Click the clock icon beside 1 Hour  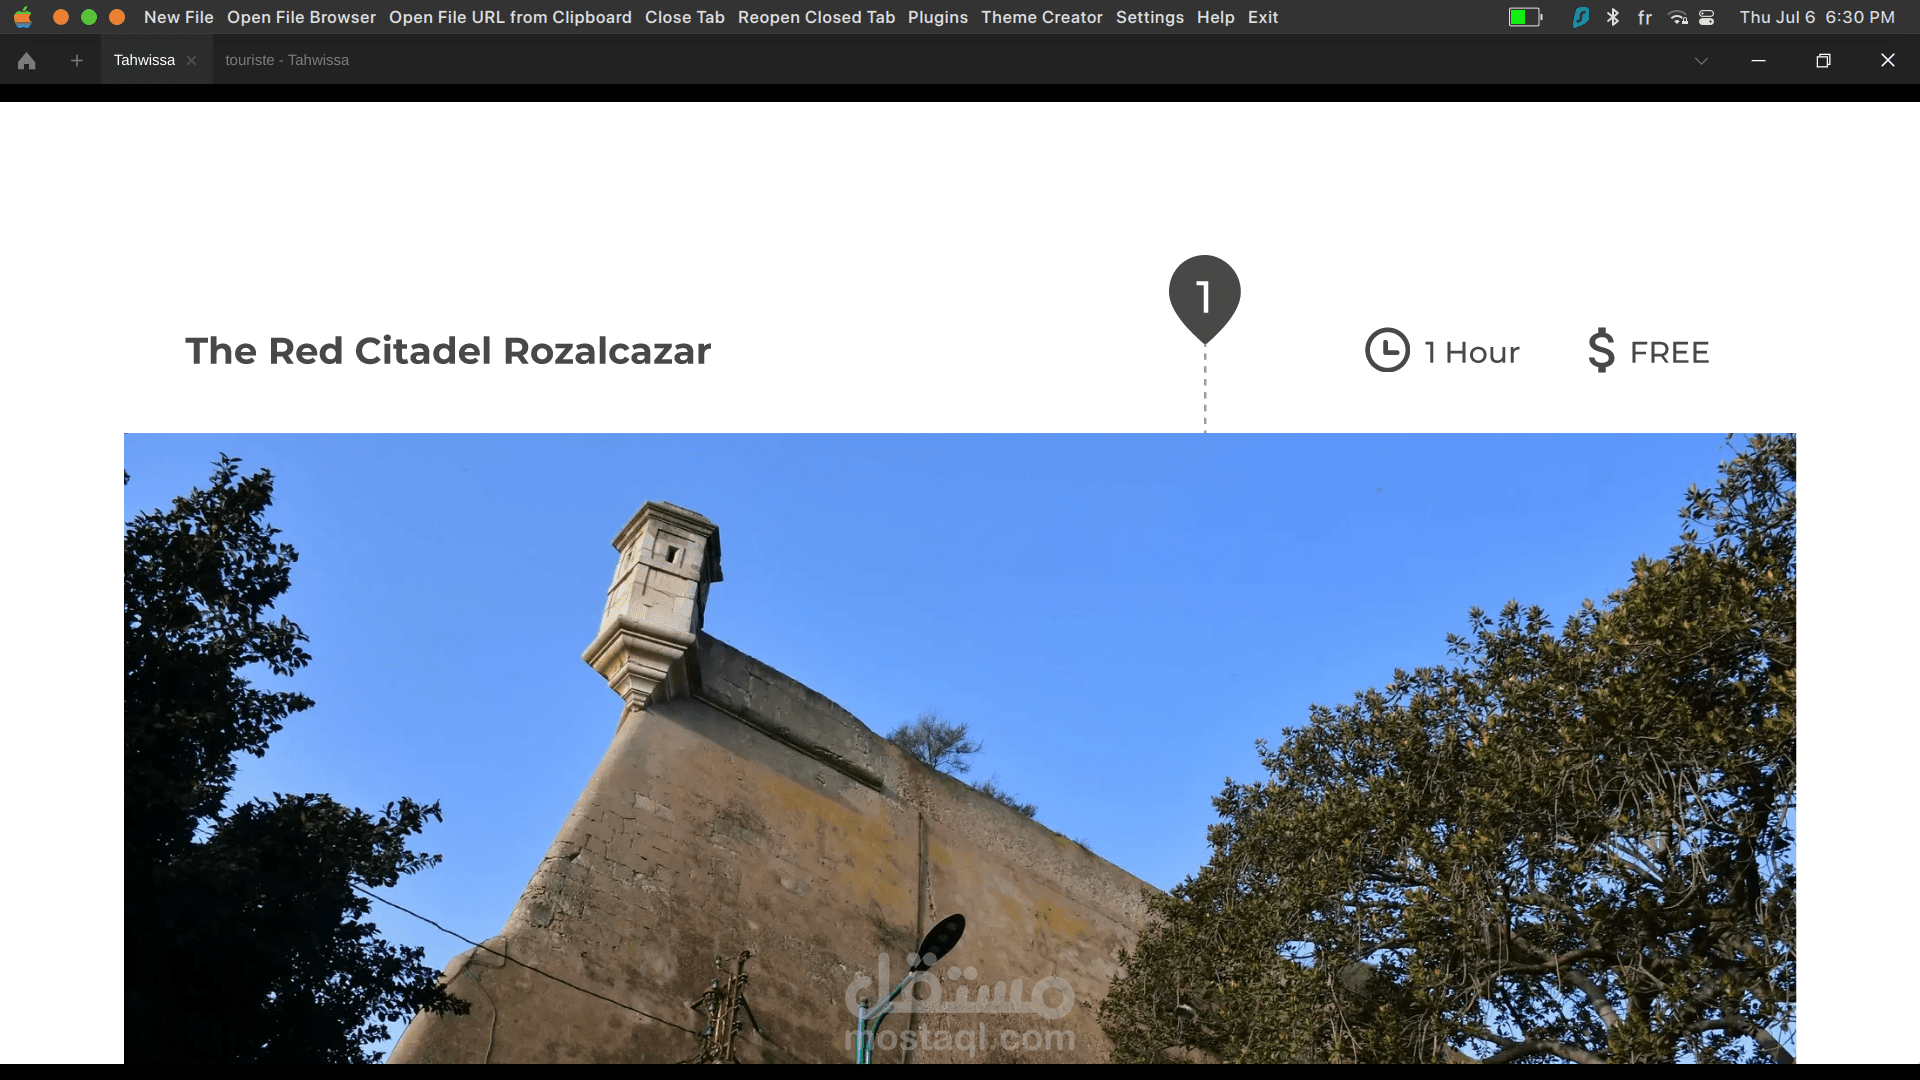1387,351
